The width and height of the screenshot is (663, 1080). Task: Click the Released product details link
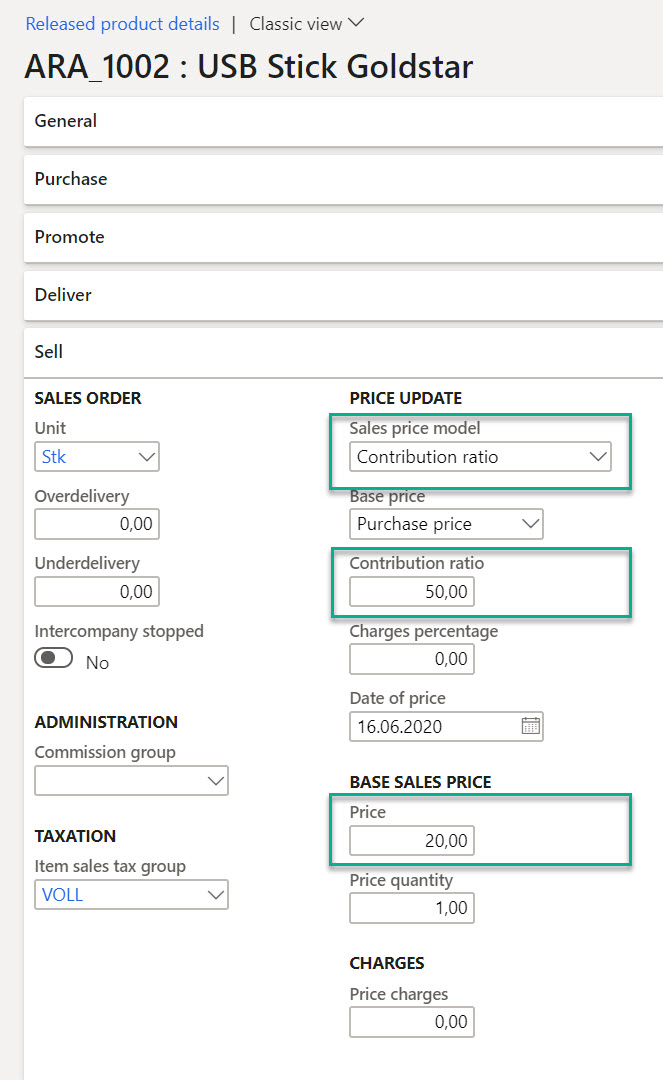coord(122,23)
